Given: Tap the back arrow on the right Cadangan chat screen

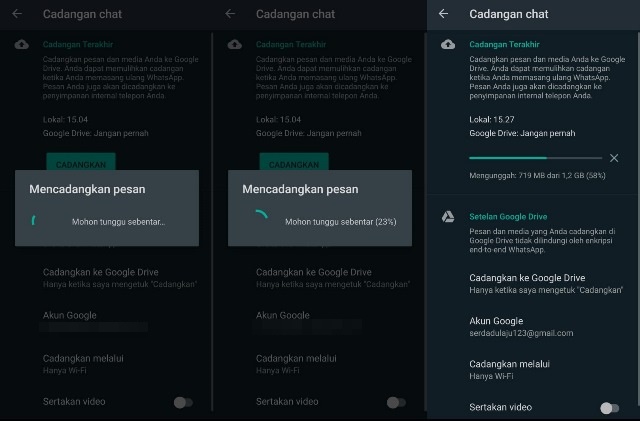Looking at the screenshot, I should 444,14.
